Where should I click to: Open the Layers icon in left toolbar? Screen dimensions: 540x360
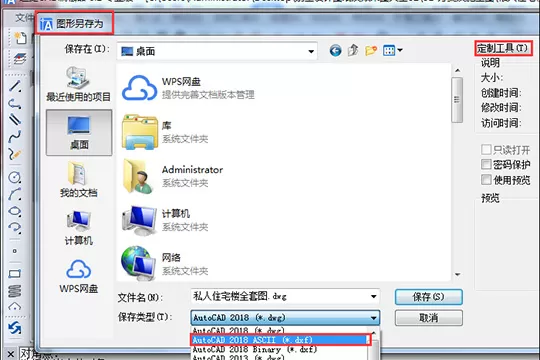coord(20,59)
